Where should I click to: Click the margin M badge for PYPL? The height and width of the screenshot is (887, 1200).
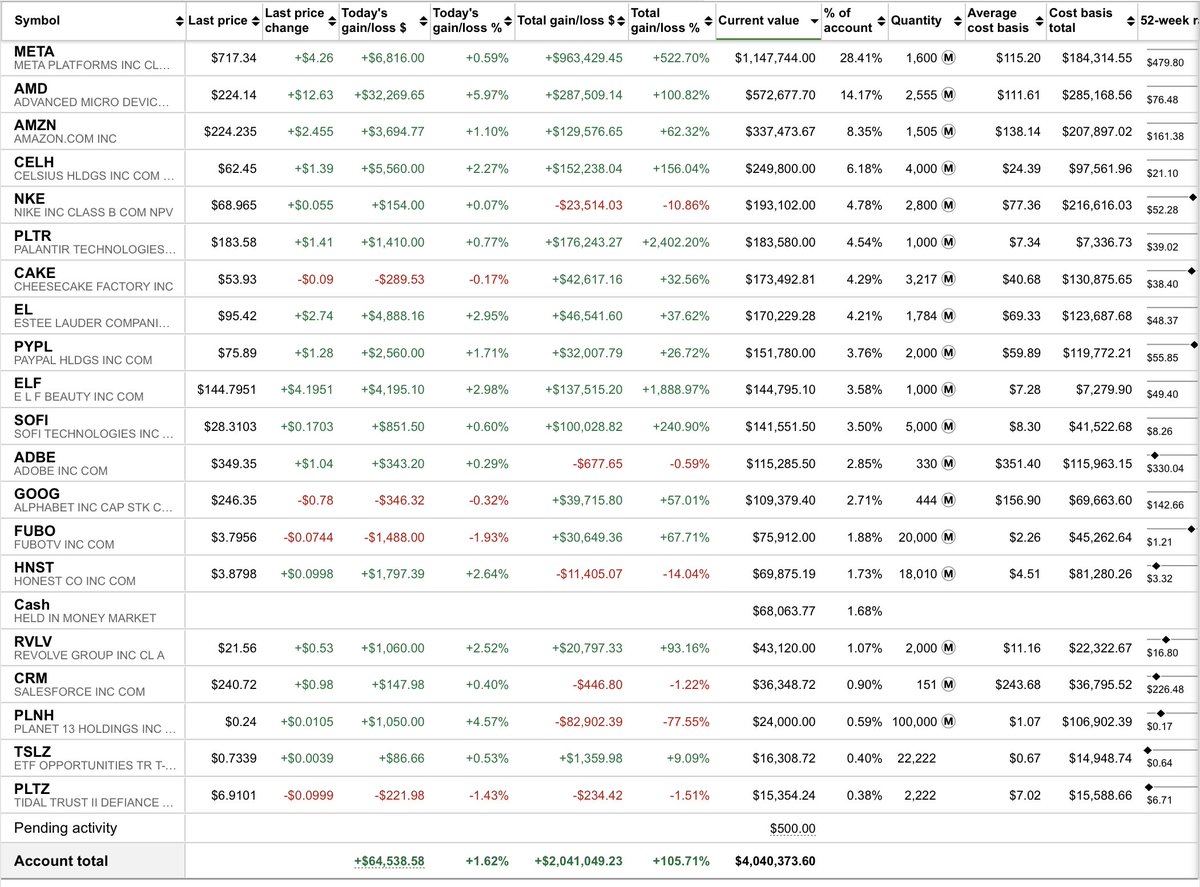point(949,353)
